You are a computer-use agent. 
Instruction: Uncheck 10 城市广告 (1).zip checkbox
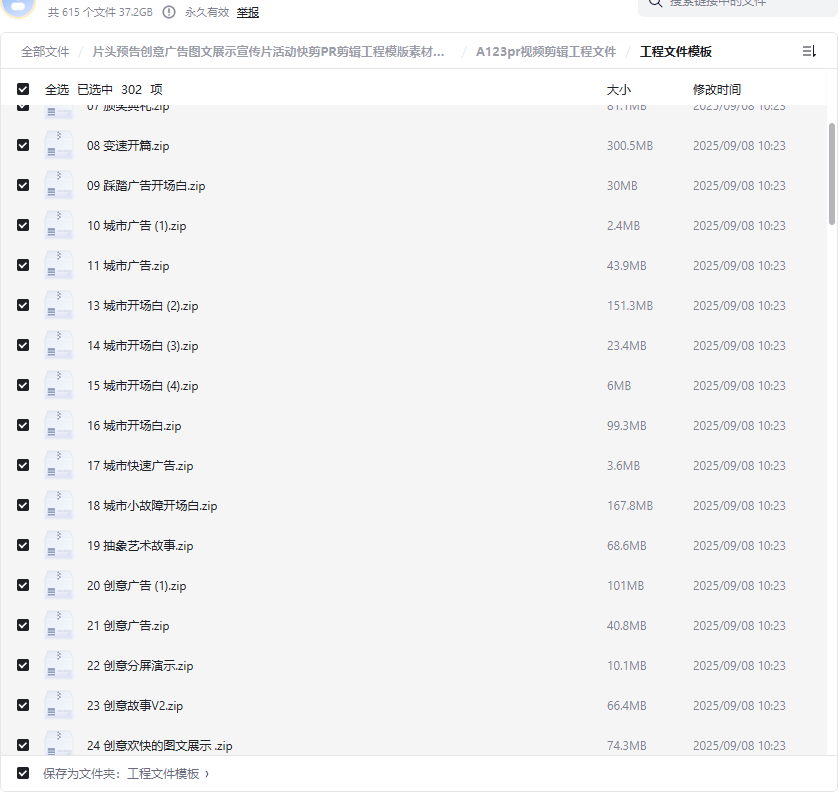[x=23, y=226]
